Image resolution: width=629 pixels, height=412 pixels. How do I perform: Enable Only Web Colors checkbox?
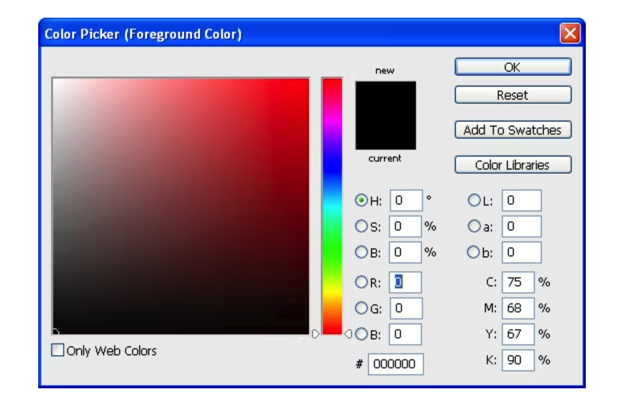pos(58,351)
